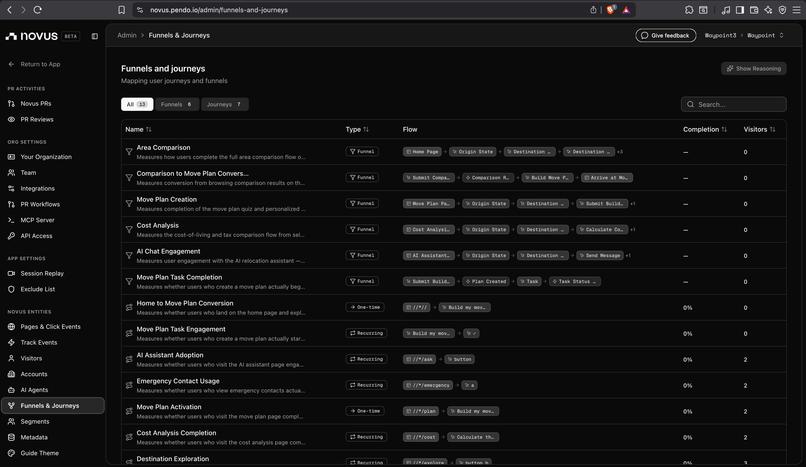Select the All tab
Image resolution: width=806 pixels, height=467 pixels.
[x=137, y=104]
